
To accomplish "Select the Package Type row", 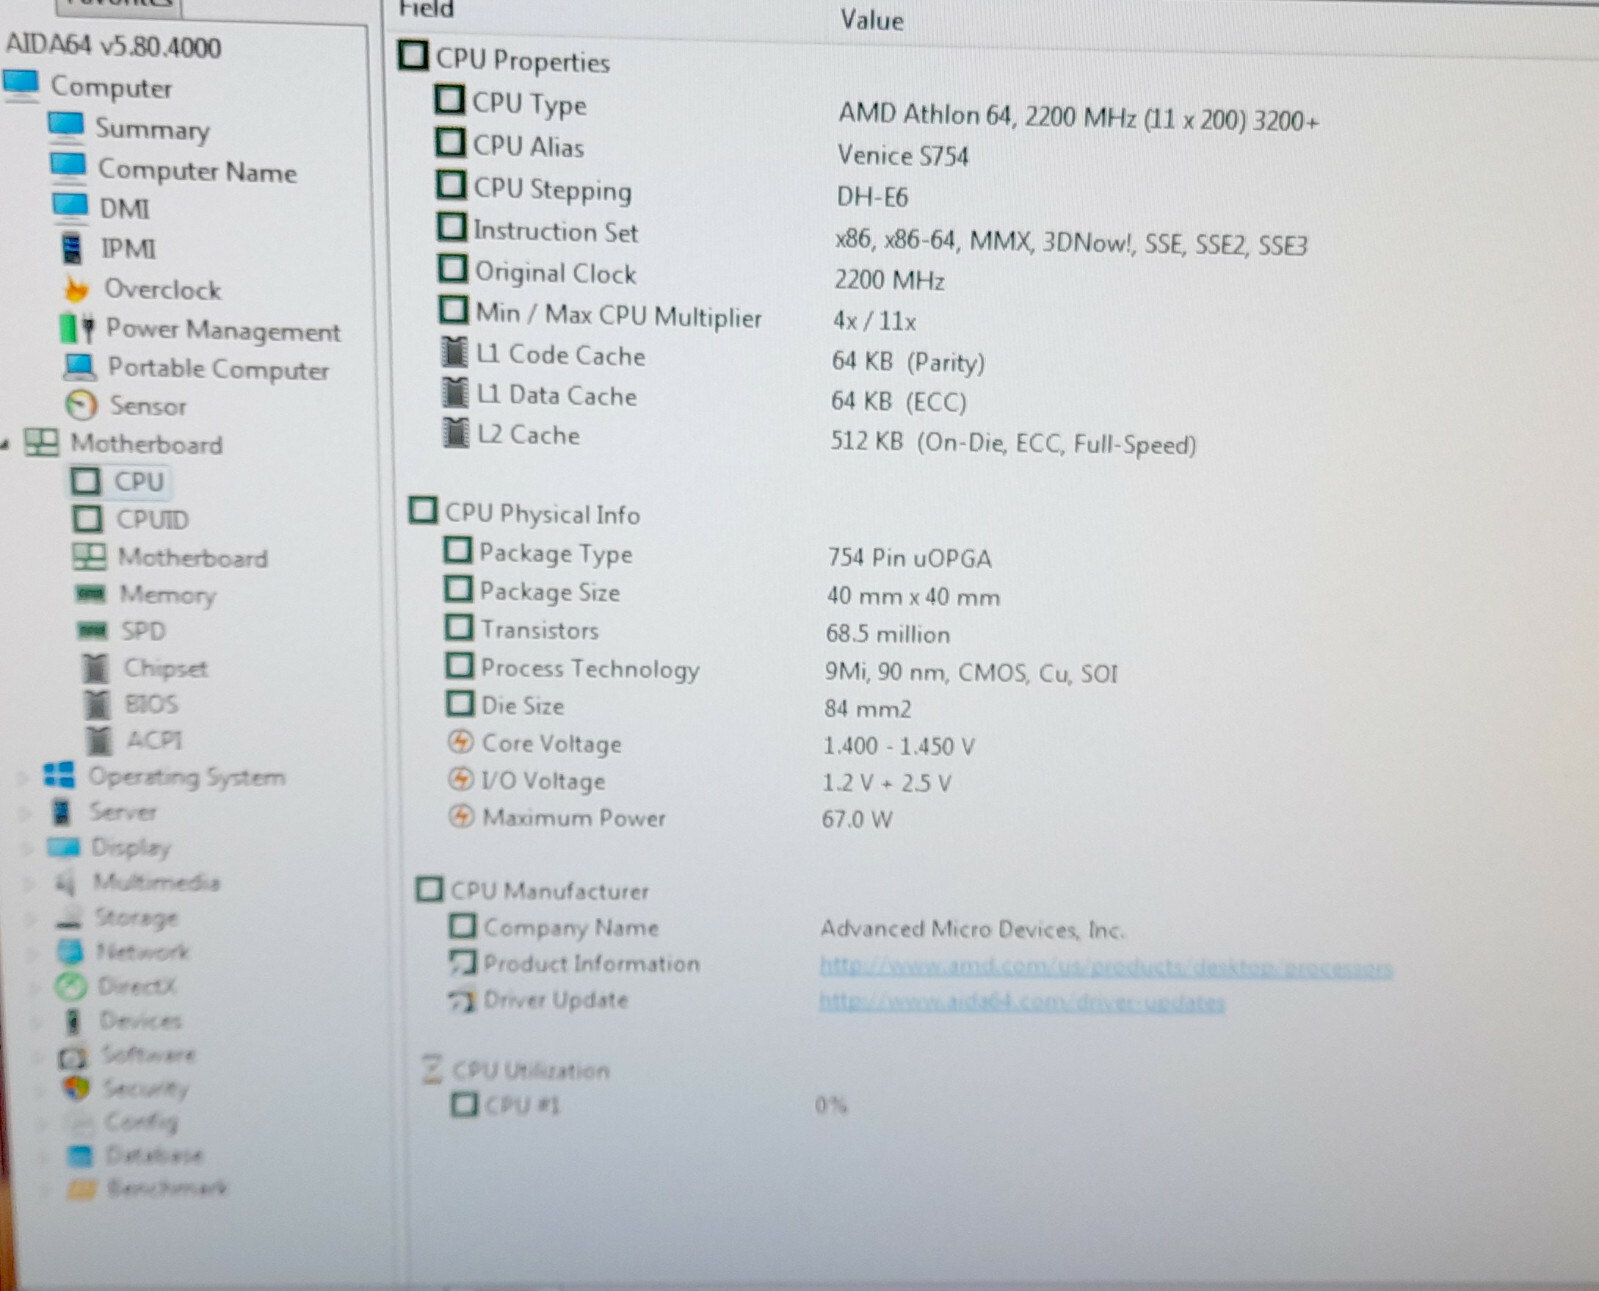I will click(x=717, y=555).
